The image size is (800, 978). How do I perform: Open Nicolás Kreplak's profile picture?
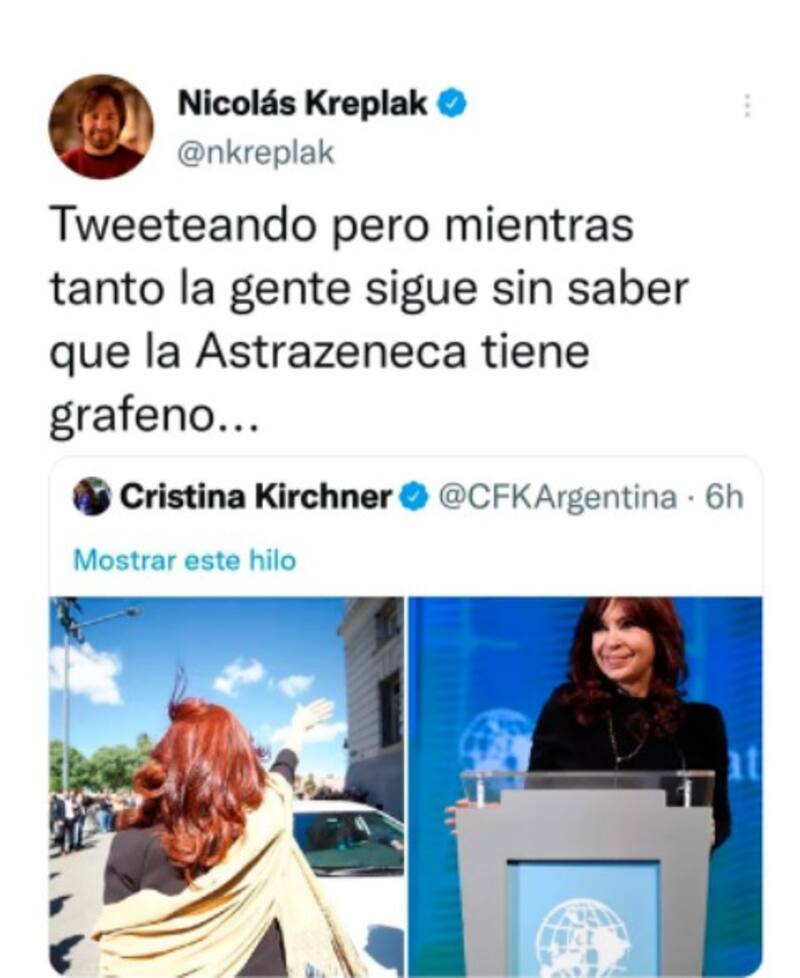101,127
